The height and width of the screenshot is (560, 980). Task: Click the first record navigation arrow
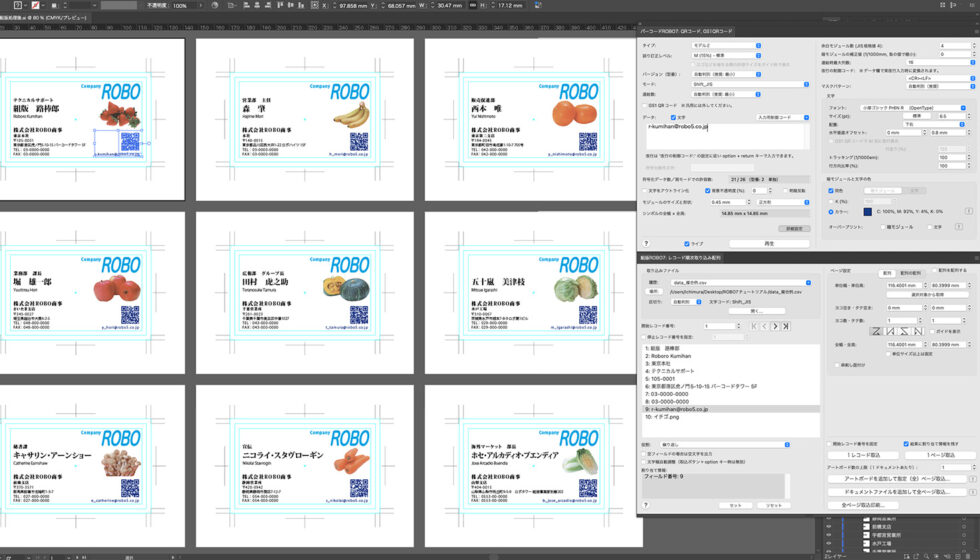point(756,326)
